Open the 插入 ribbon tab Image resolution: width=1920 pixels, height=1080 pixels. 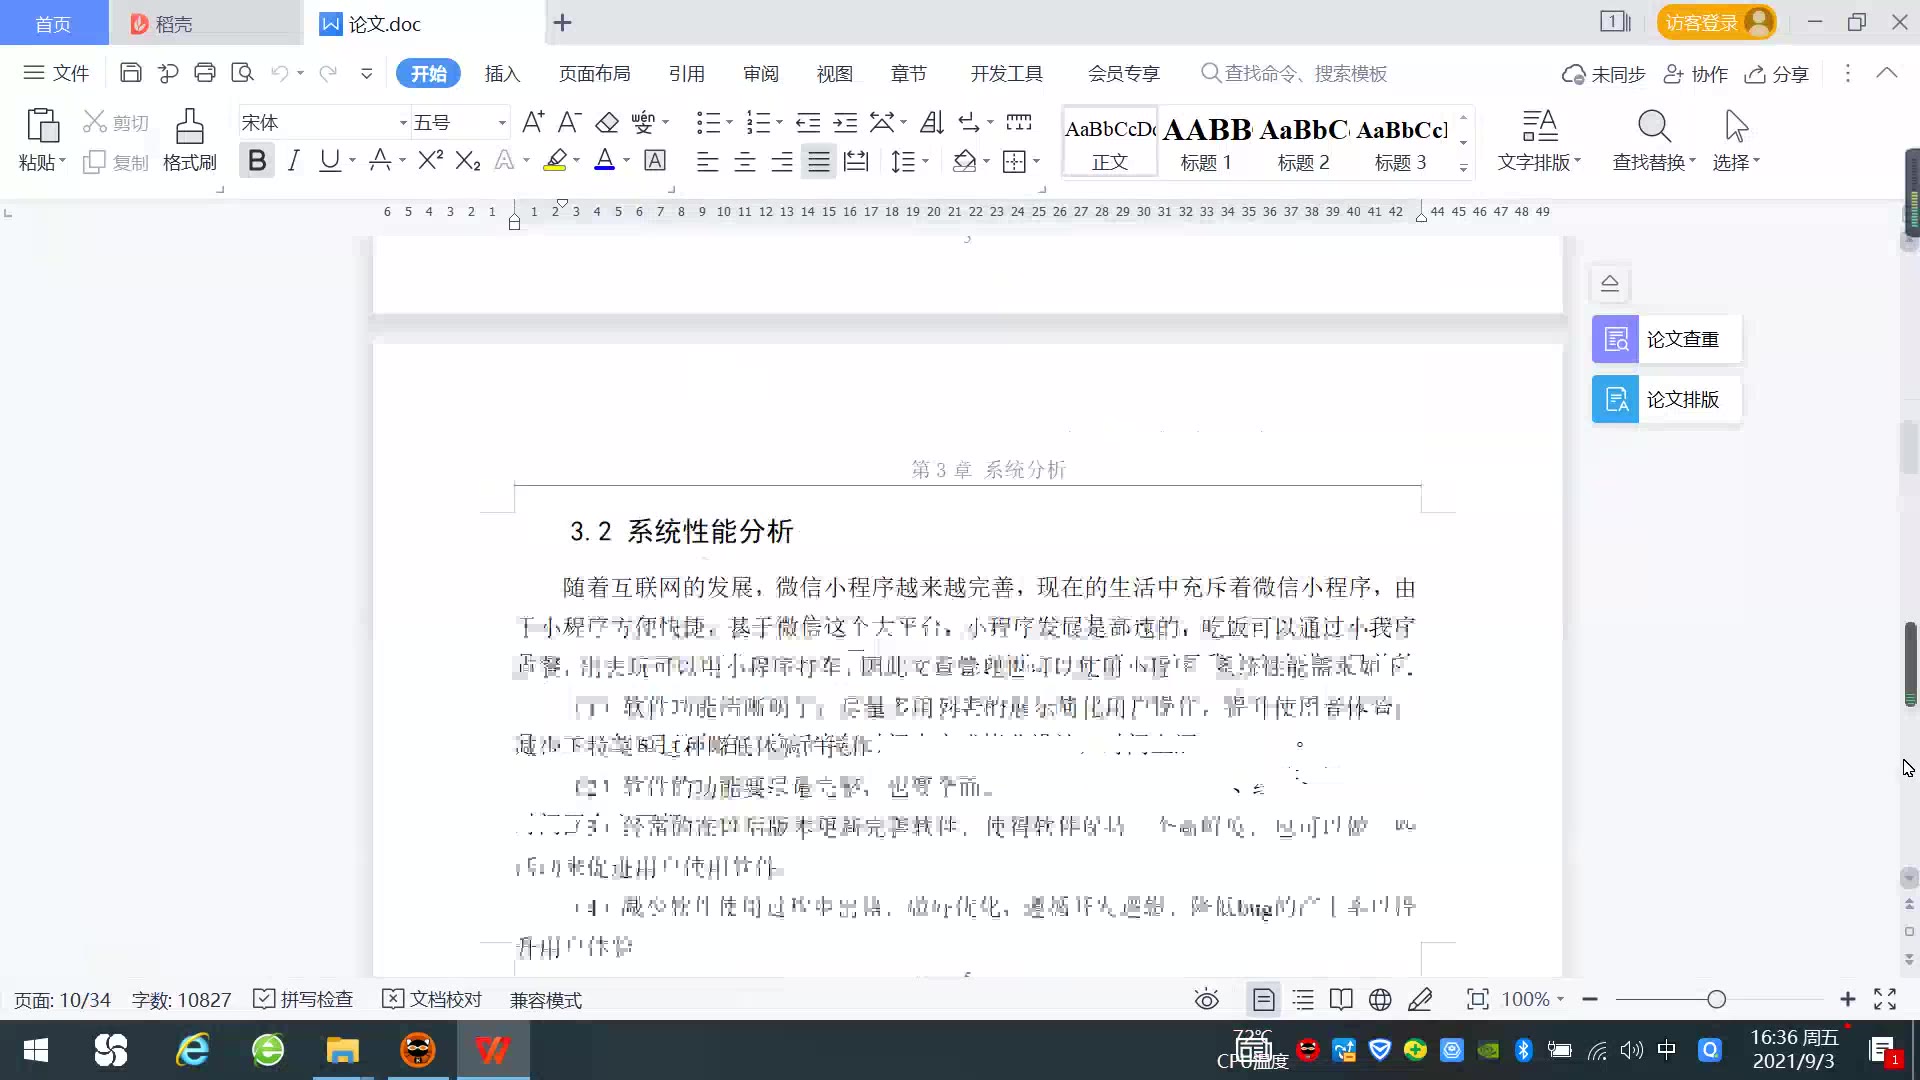tap(502, 73)
